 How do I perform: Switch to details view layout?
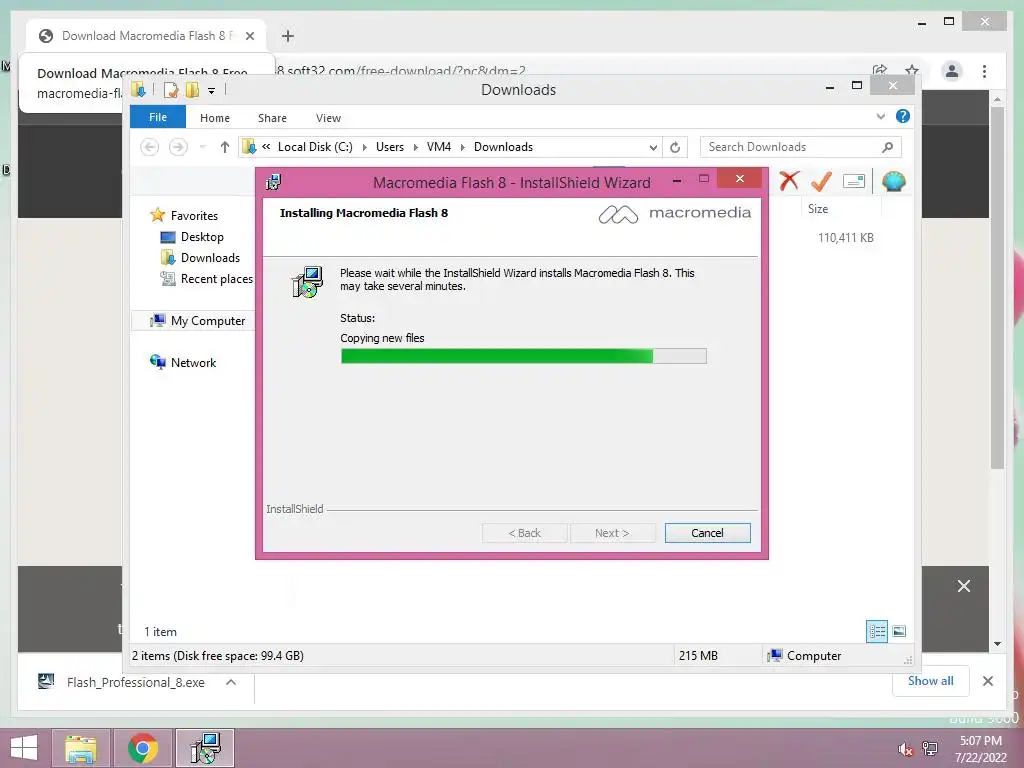coord(877,631)
